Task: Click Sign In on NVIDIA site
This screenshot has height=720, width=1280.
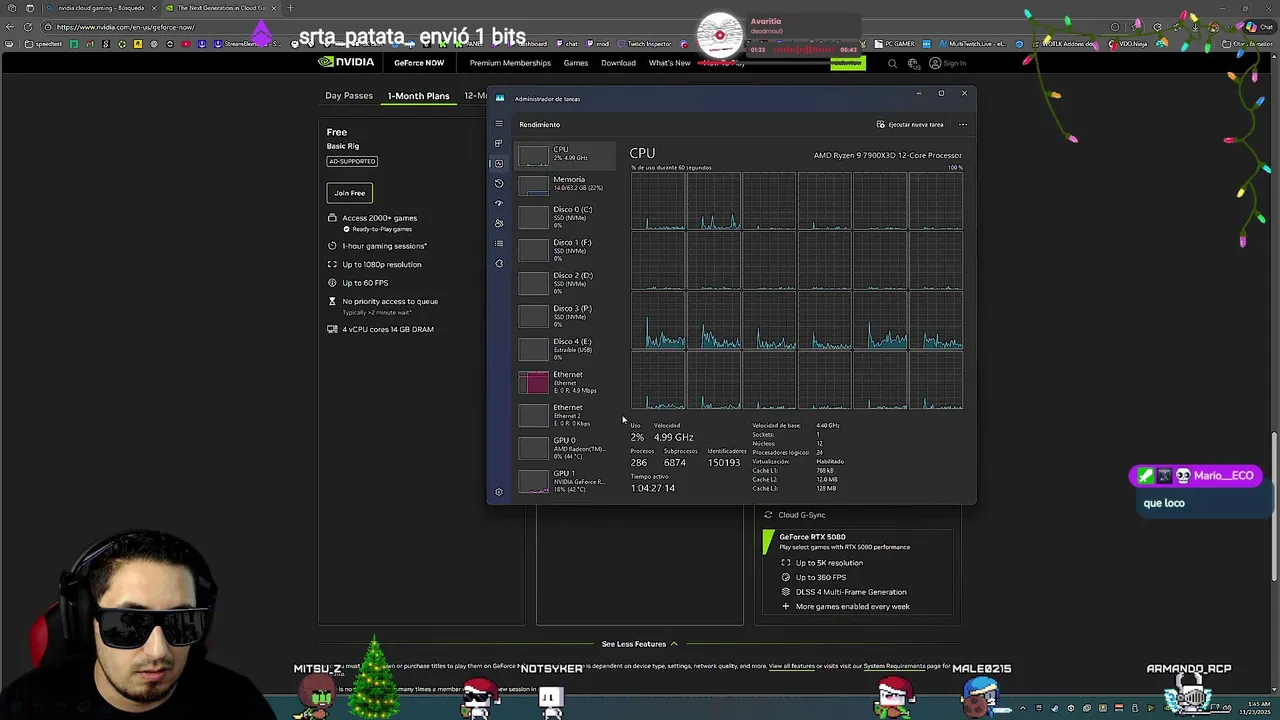Action: 947,63
